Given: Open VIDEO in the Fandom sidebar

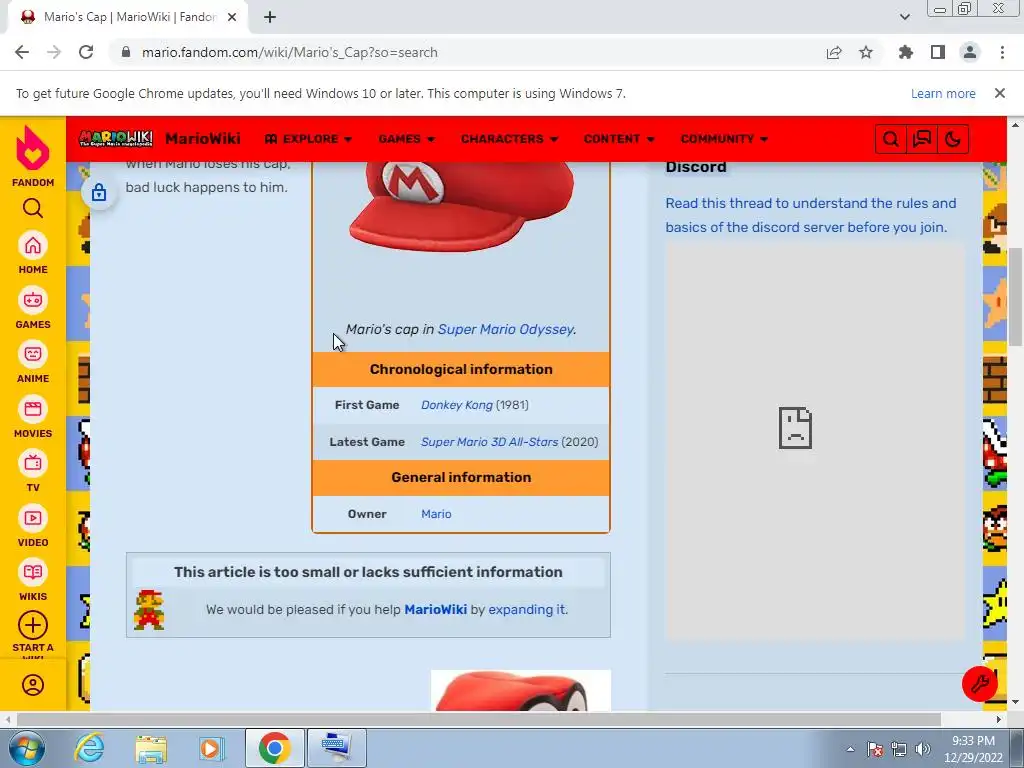Looking at the screenshot, I should click(x=33, y=526).
